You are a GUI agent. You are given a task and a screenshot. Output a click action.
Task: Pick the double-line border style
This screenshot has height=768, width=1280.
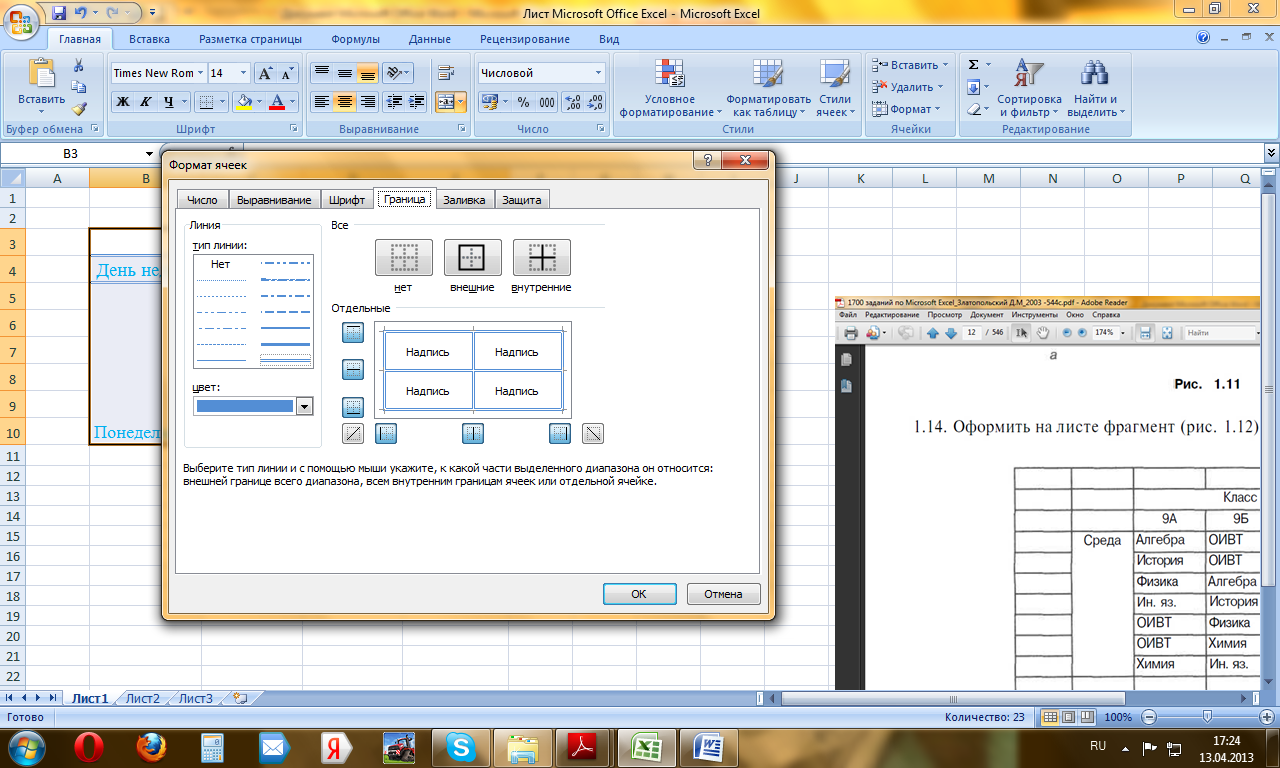[286, 358]
